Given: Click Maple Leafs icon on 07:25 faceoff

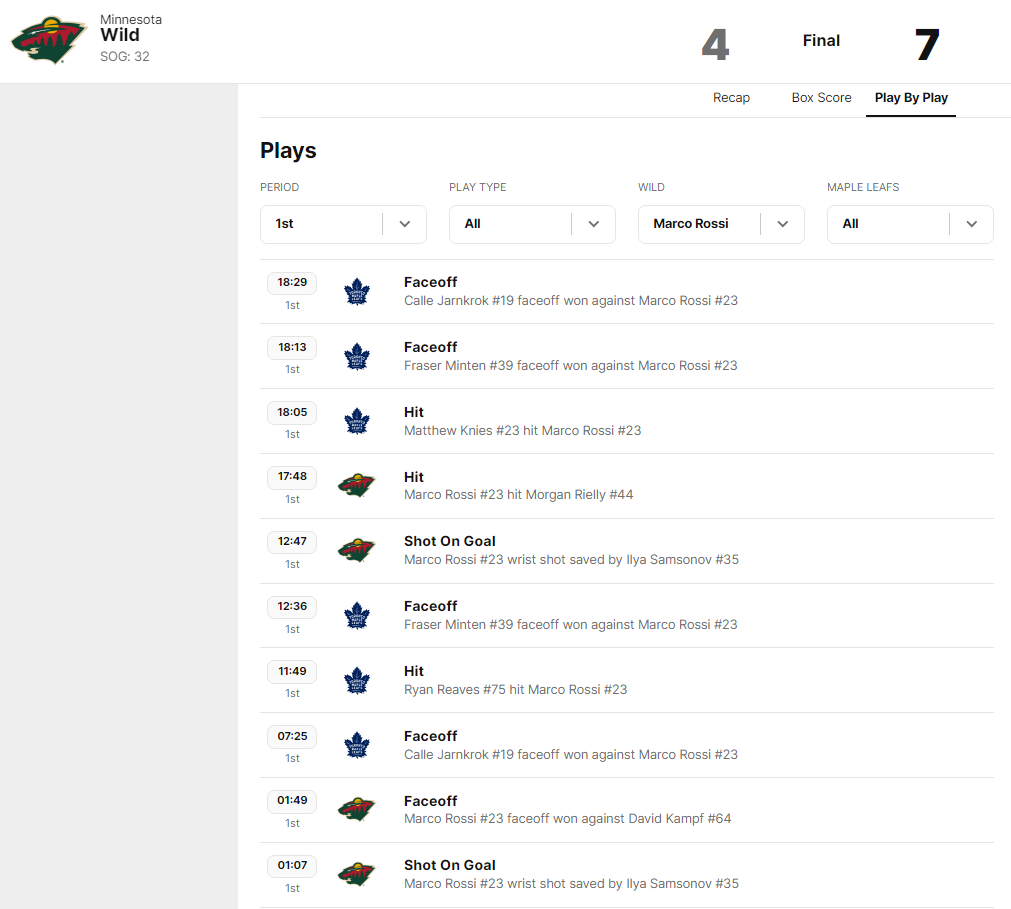Looking at the screenshot, I should pyautogui.click(x=357, y=746).
